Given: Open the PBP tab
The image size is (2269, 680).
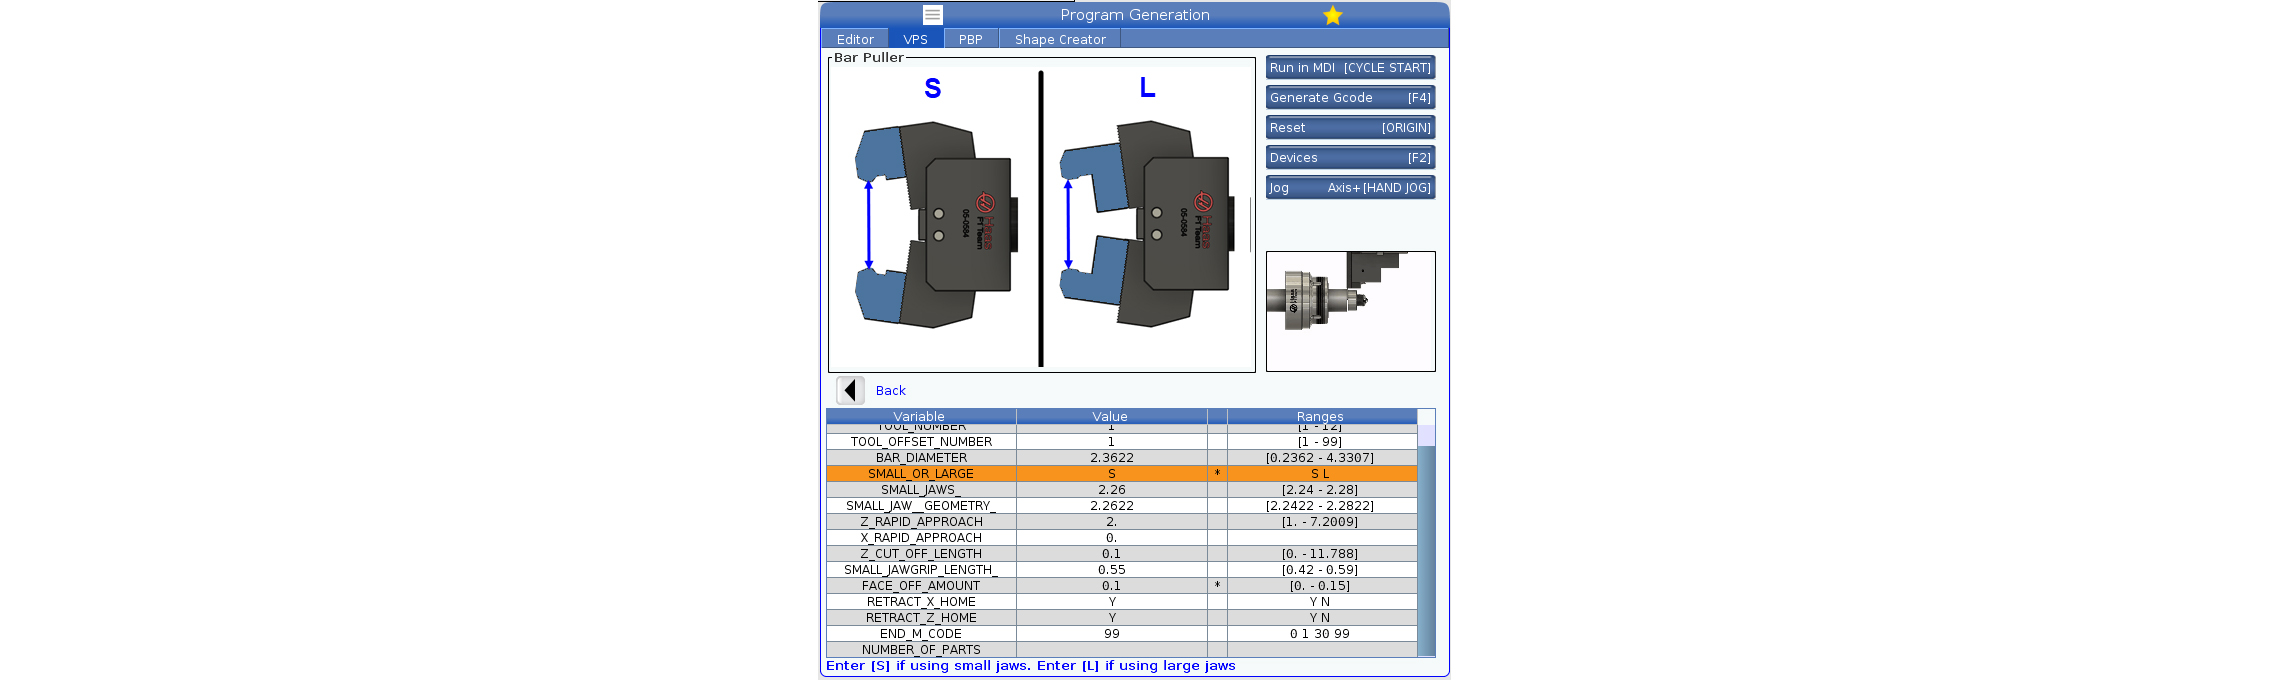Looking at the screenshot, I should tap(970, 39).
